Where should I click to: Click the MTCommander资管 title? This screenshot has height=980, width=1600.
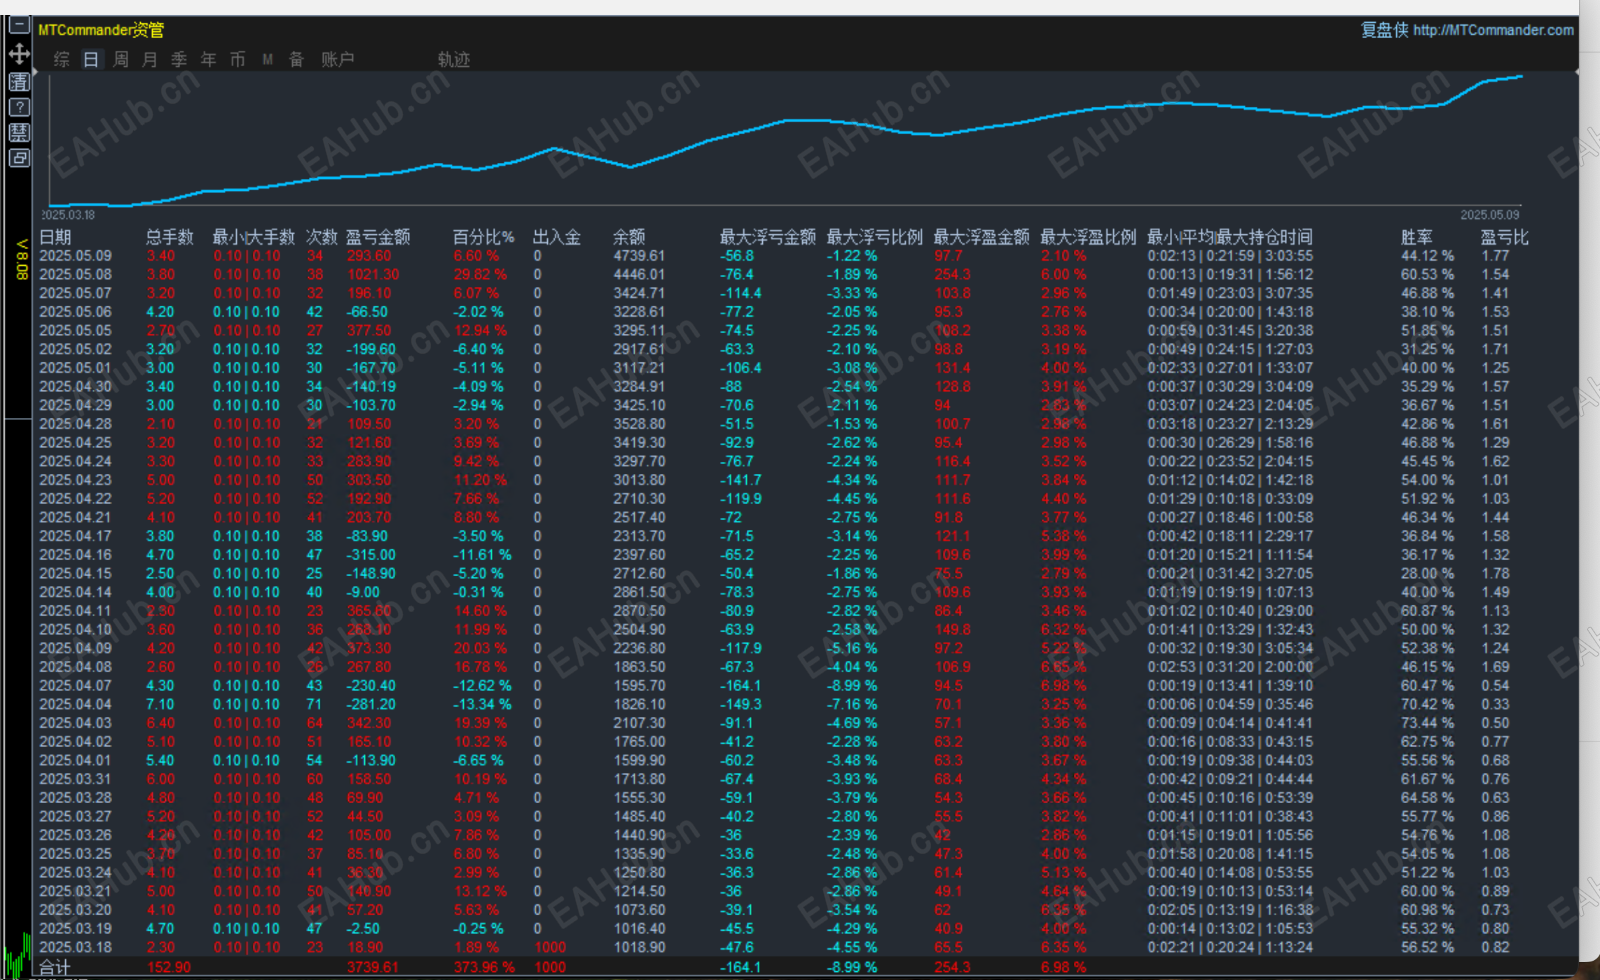pyautogui.click(x=101, y=30)
